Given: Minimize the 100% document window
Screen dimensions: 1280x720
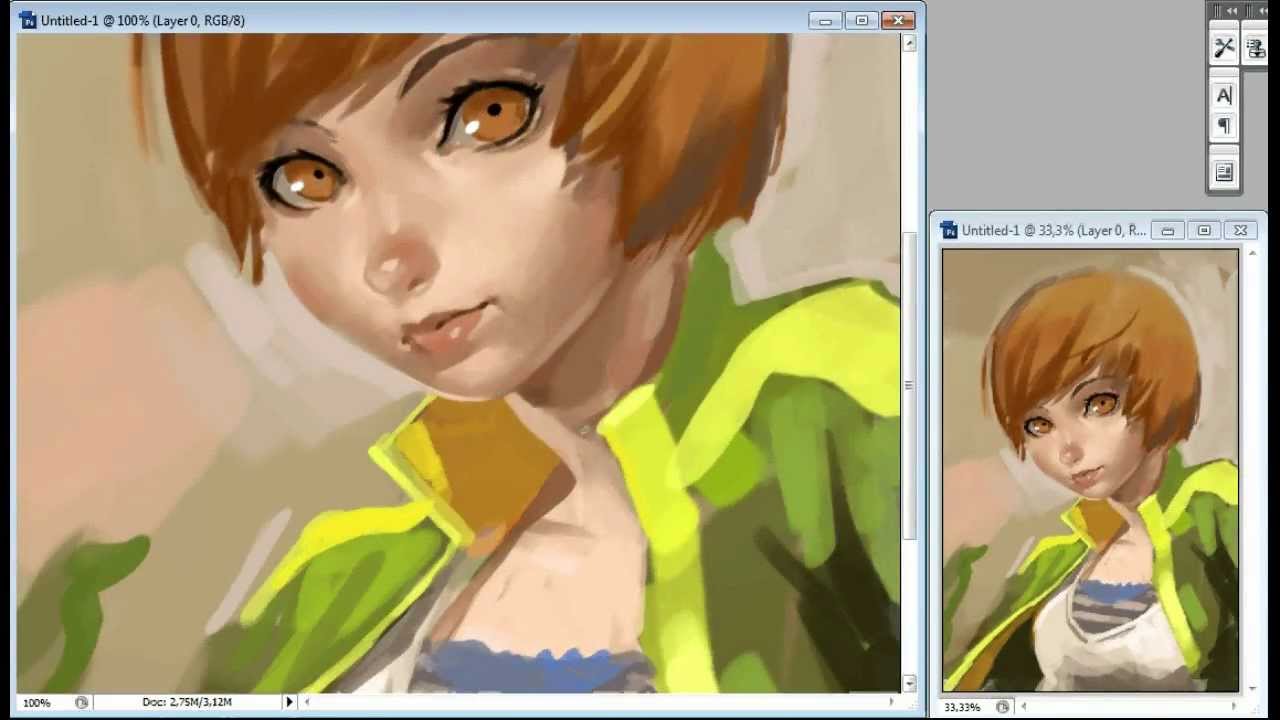Looking at the screenshot, I should [x=825, y=20].
